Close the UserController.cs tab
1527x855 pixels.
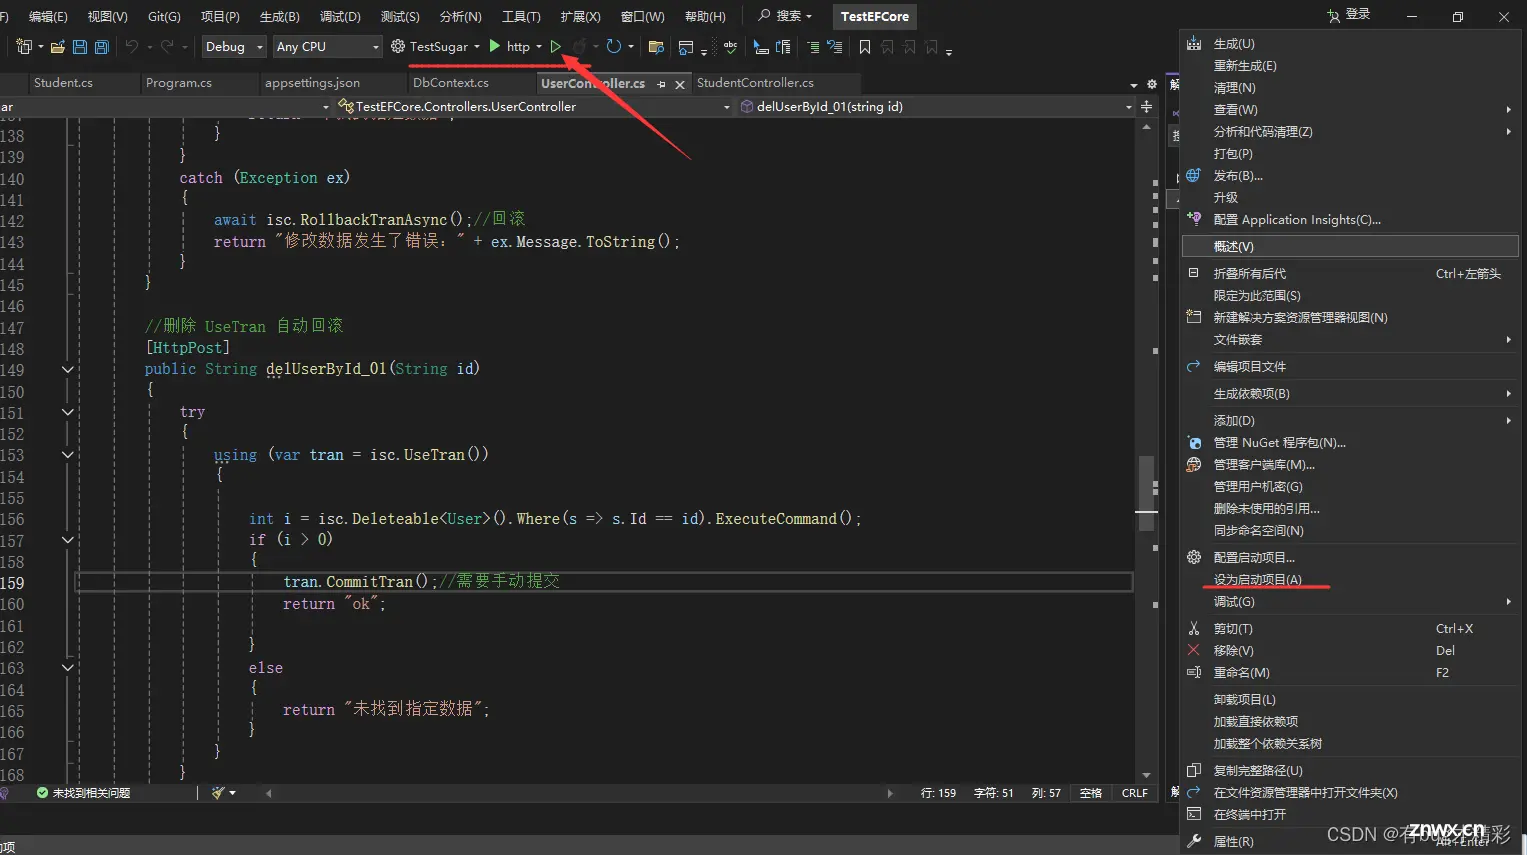680,84
